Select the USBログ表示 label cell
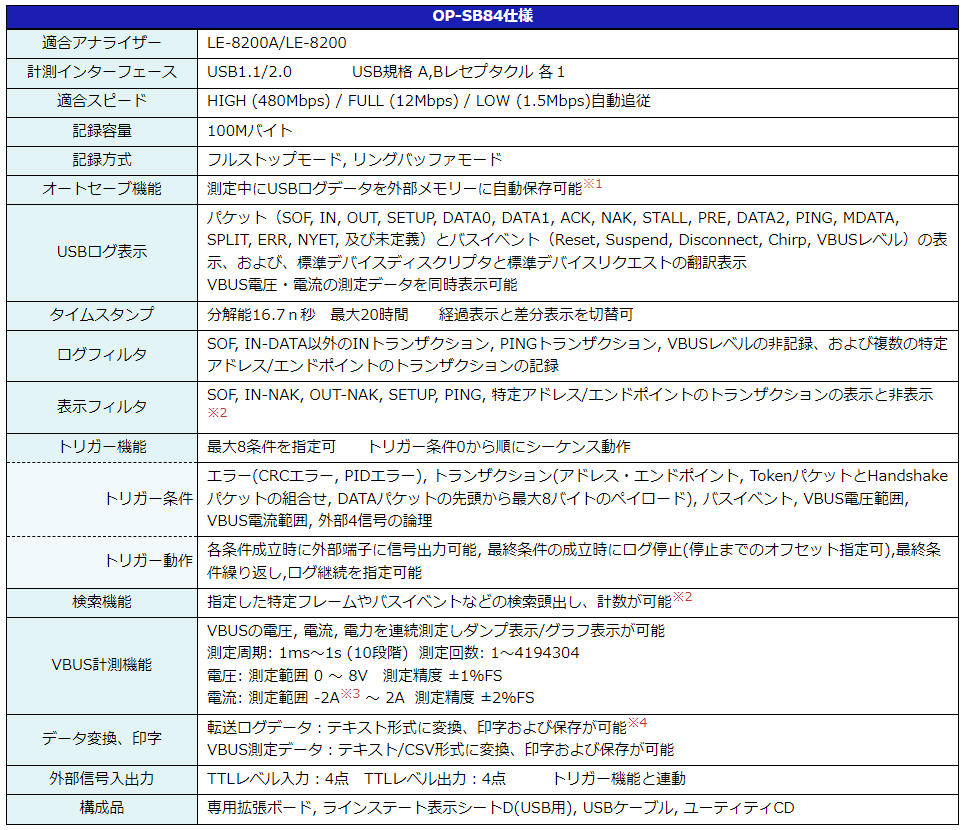Screen dimensions: 967x830 tap(102, 252)
